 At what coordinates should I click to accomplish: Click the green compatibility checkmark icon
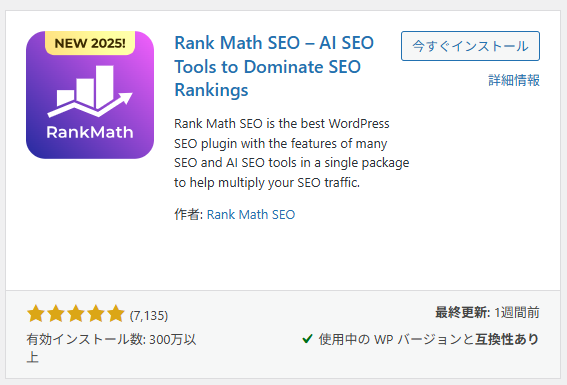[307, 338]
